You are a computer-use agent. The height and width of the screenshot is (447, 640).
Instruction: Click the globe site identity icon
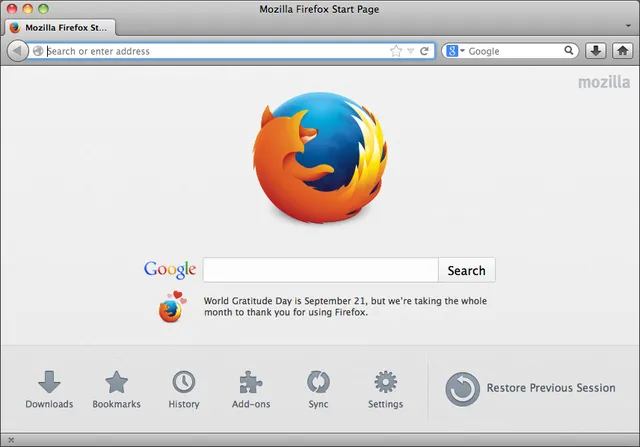point(38,51)
